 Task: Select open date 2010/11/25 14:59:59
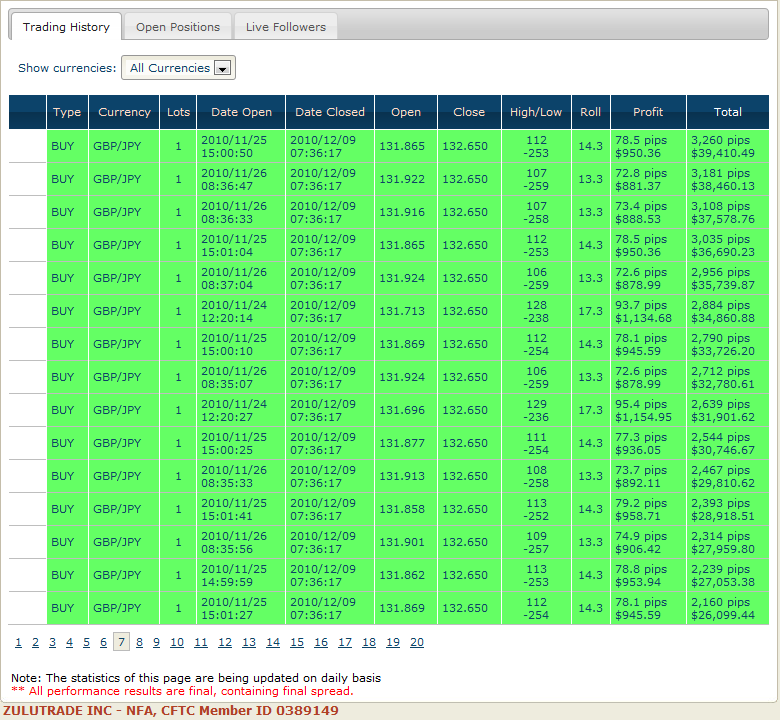click(241, 575)
